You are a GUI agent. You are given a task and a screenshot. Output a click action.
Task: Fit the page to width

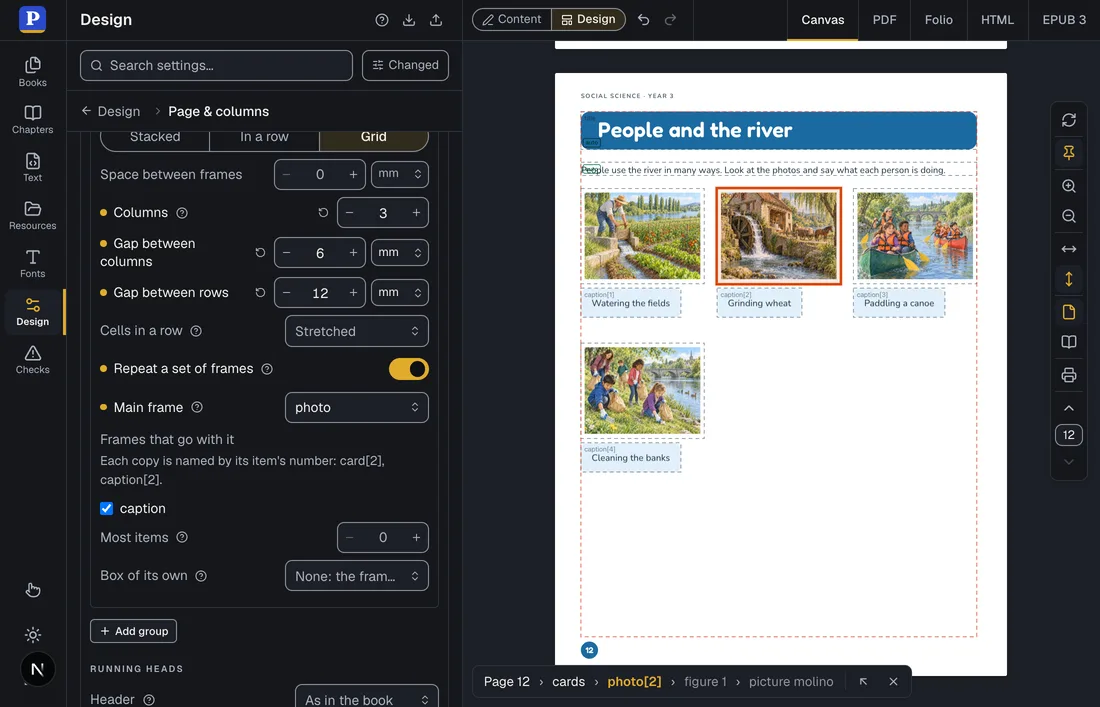[1068, 249]
